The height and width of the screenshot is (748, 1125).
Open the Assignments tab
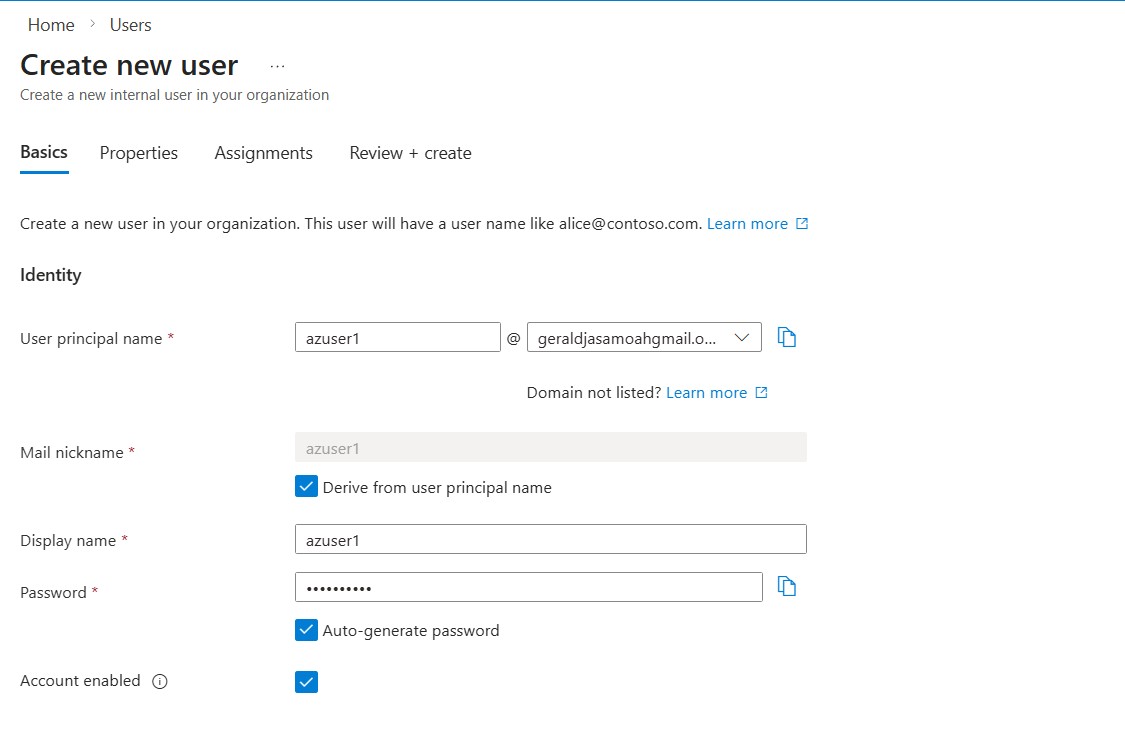click(263, 153)
